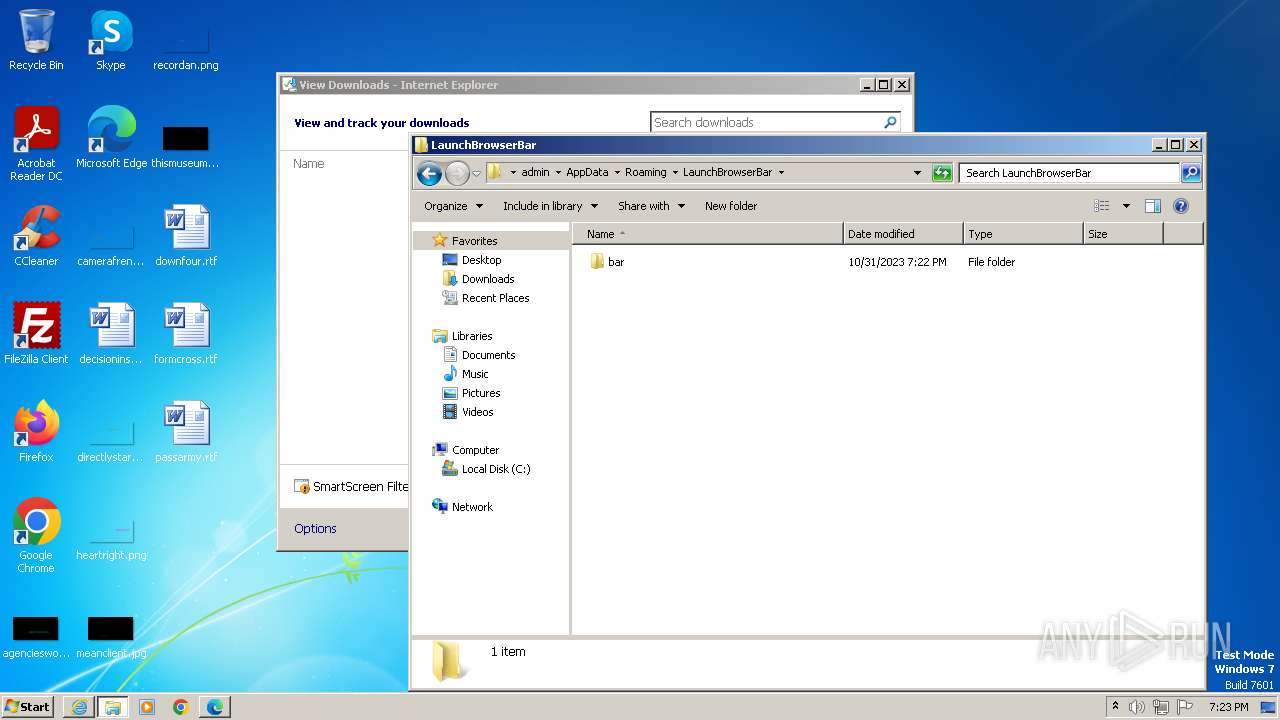Sort by Date modified column
The height and width of the screenshot is (720, 1280).
pyautogui.click(x=903, y=234)
